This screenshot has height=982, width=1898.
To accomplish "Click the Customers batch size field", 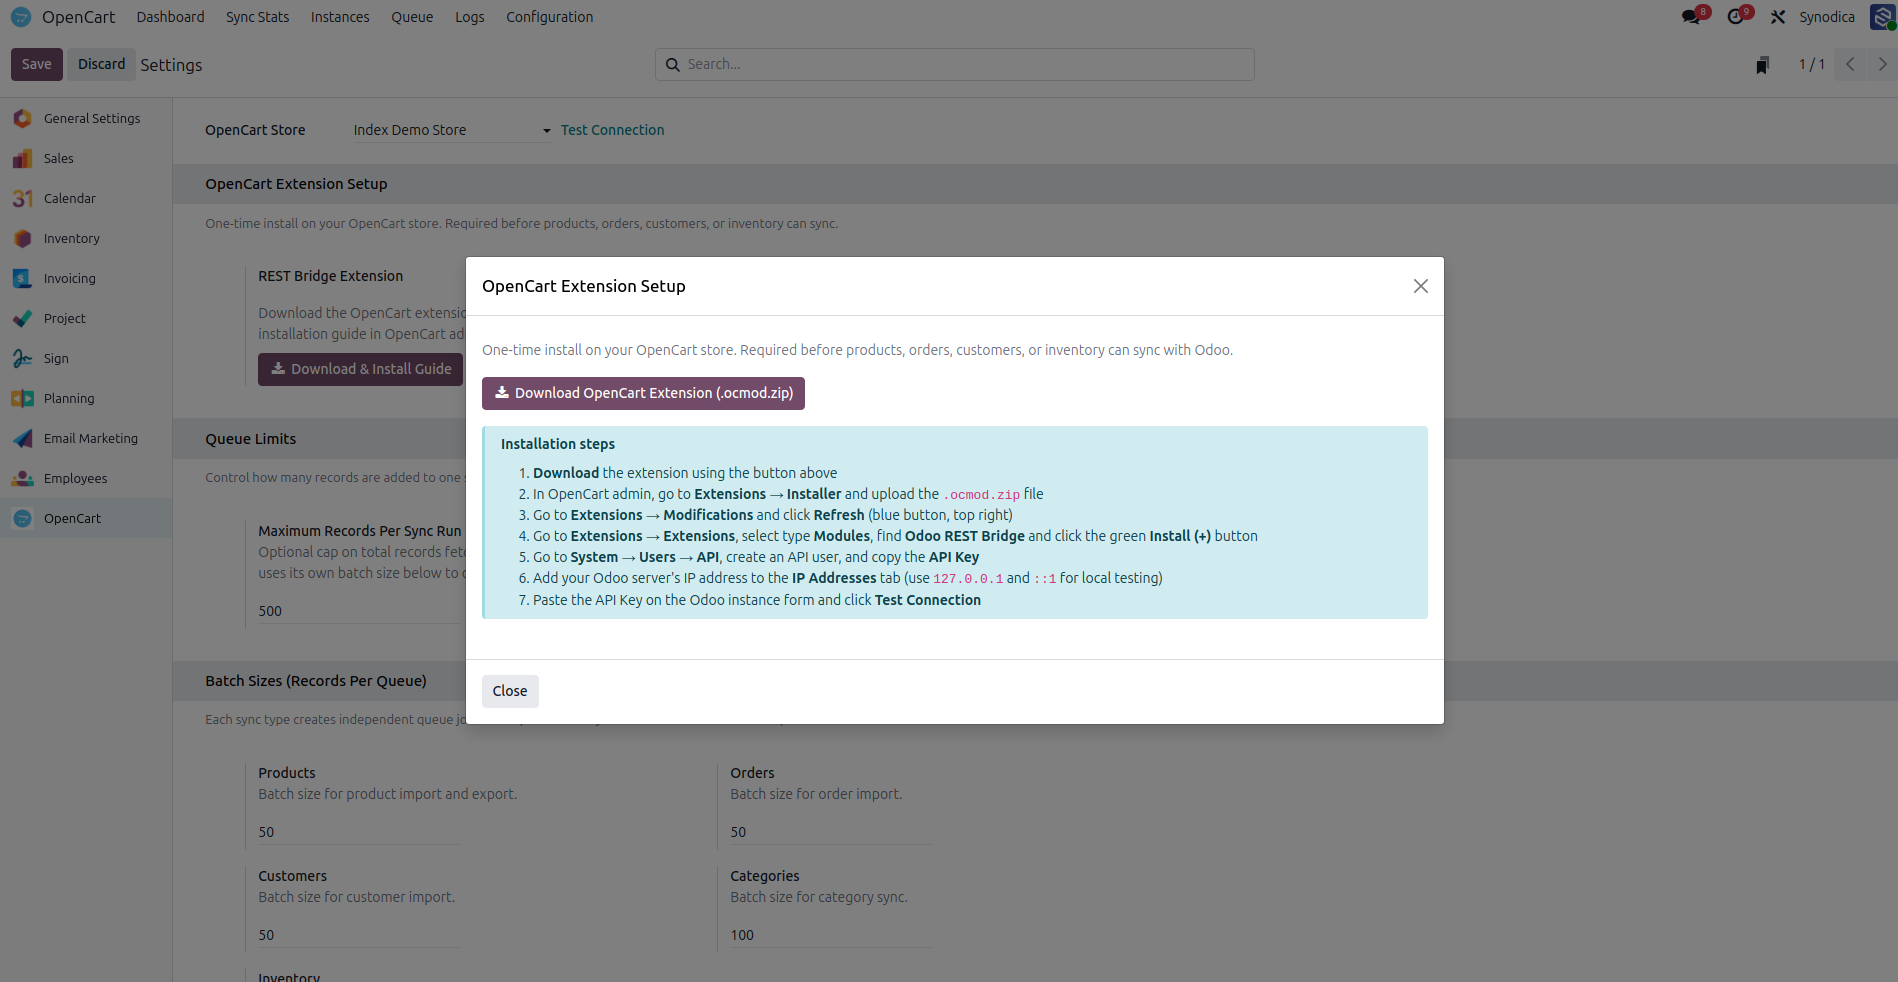I will tap(358, 935).
